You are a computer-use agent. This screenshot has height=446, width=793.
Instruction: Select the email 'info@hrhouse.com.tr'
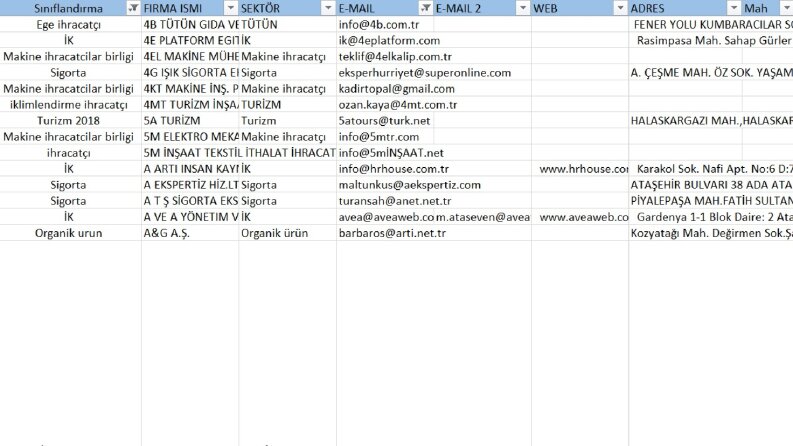[394, 169]
